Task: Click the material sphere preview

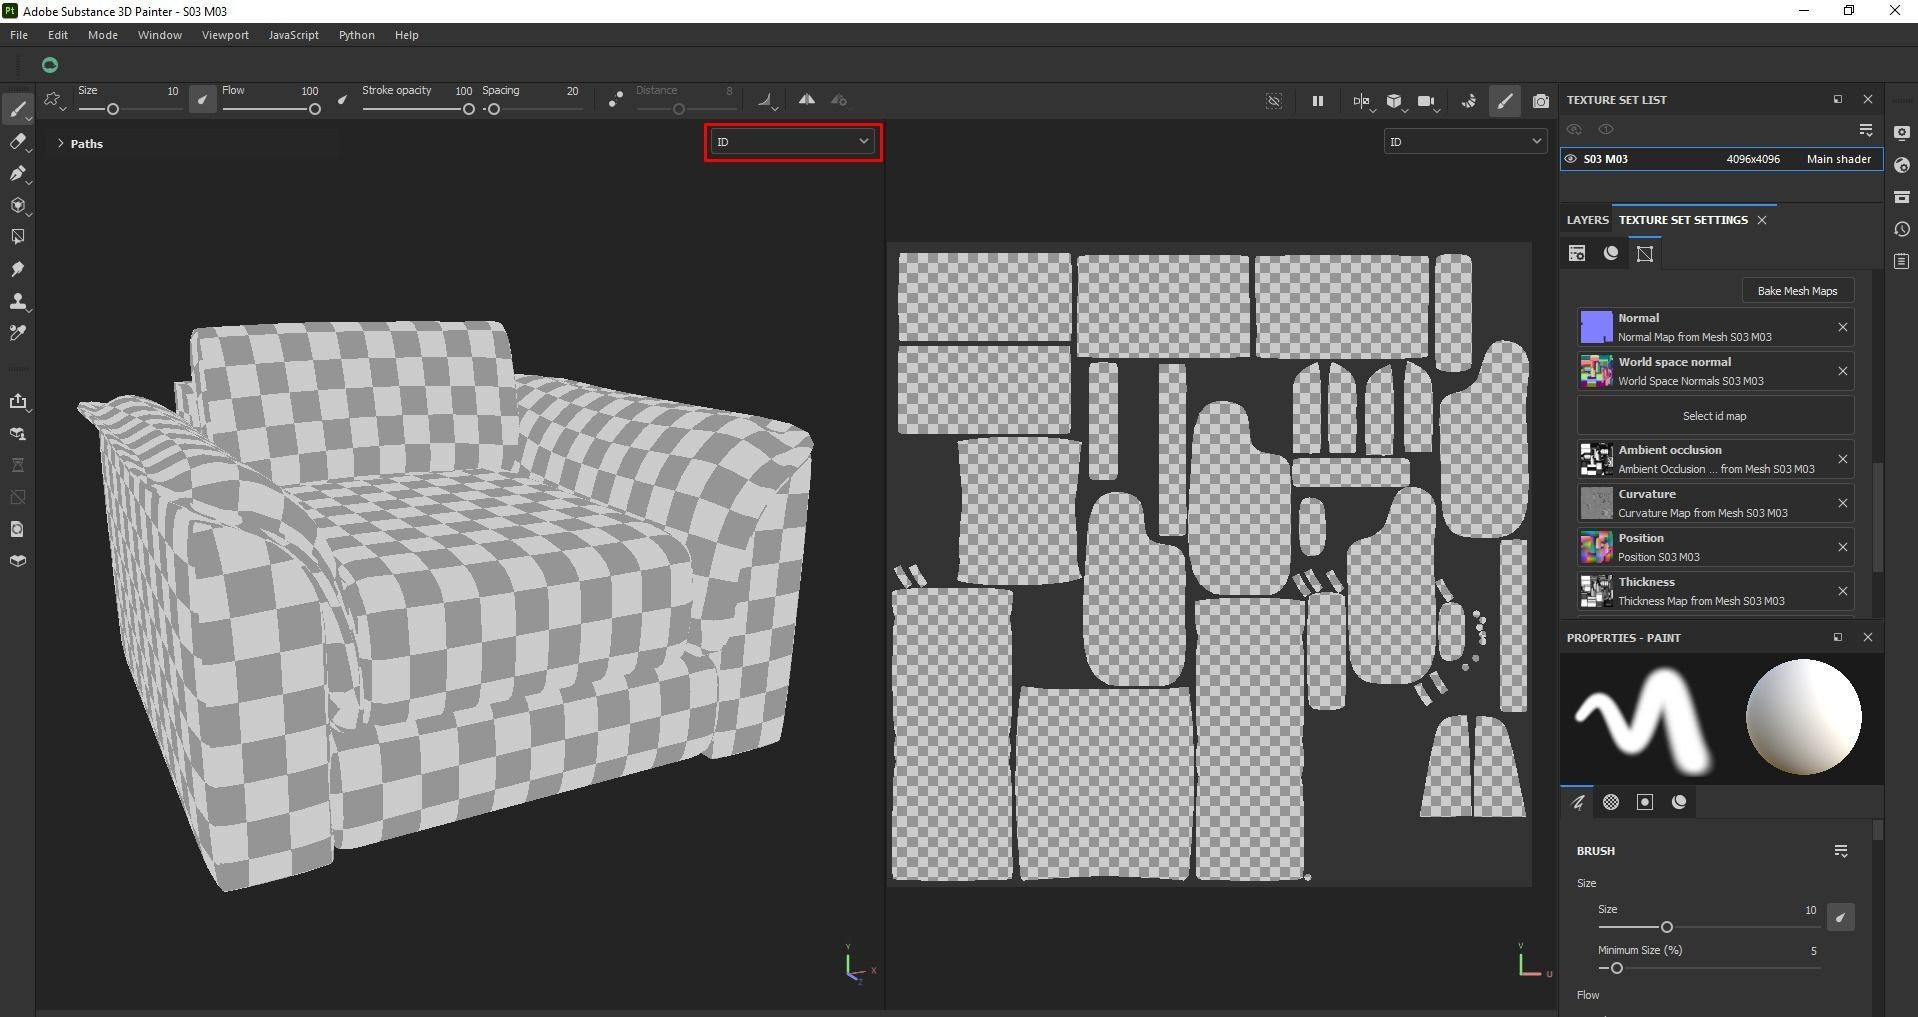Action: [x=1803, y=716]
